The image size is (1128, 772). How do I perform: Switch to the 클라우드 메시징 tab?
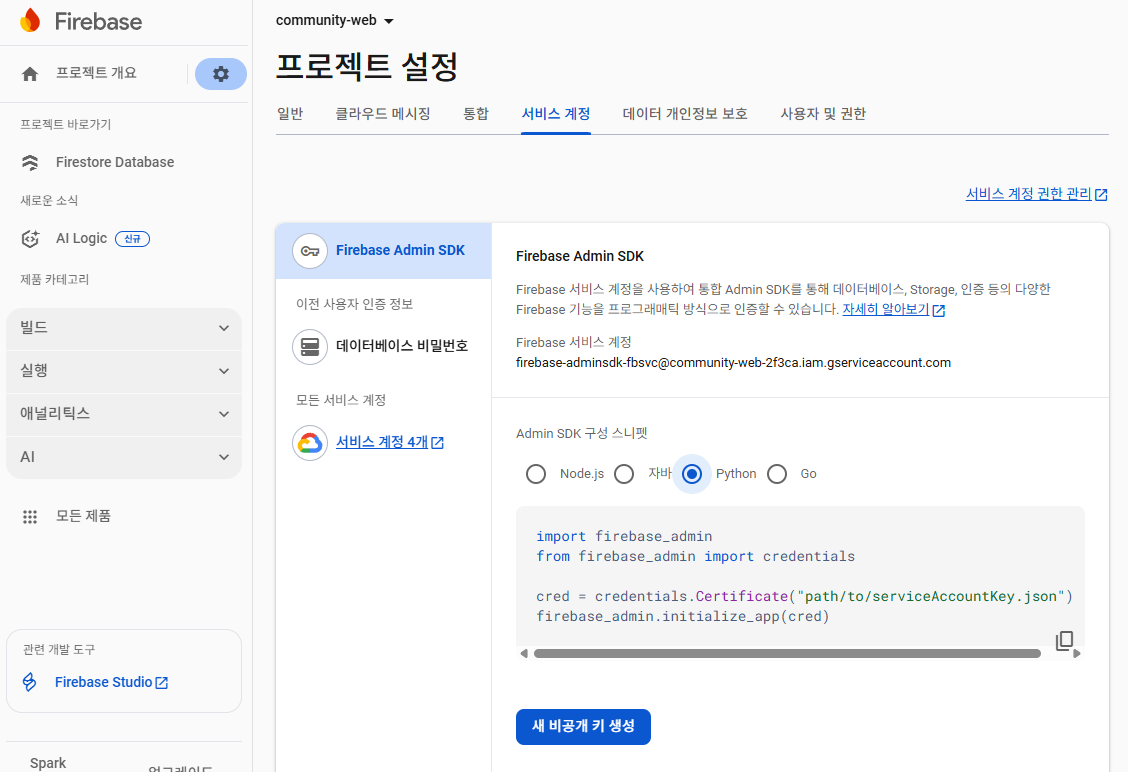pos(383,114)
